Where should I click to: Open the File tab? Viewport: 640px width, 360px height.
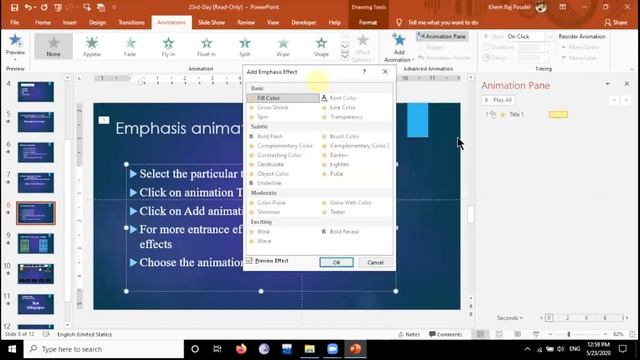point(14,22)
